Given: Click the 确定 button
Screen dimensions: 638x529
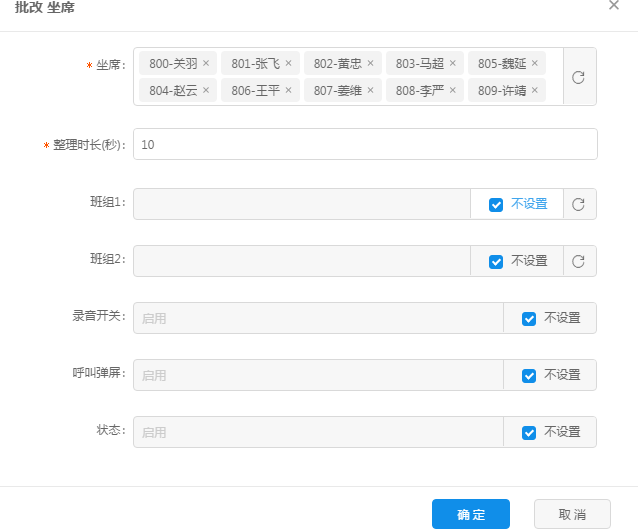Looking at the screenshot, I should [471, 514].
